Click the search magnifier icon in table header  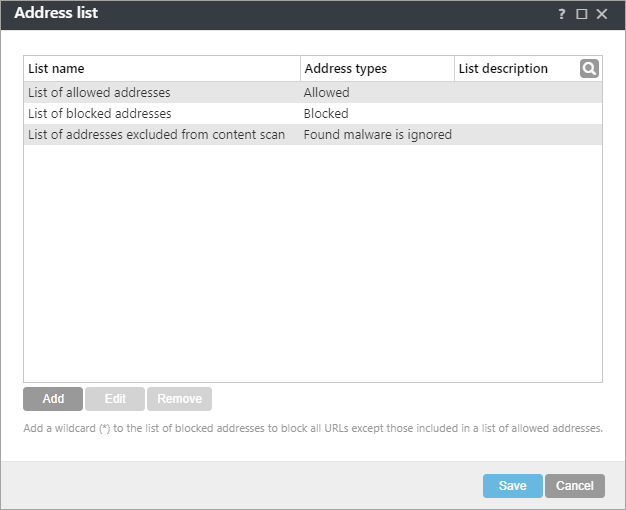coord(590,68)
